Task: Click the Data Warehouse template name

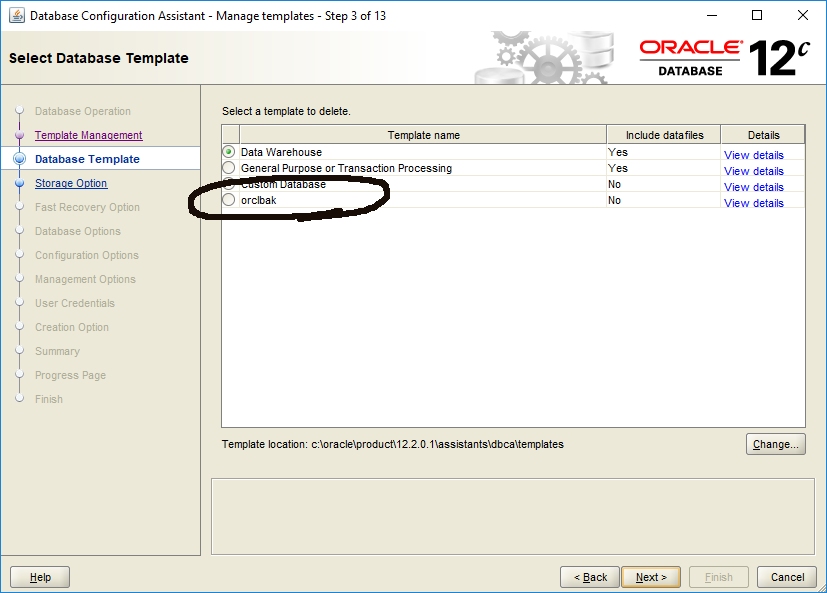Action: point(281,152)
